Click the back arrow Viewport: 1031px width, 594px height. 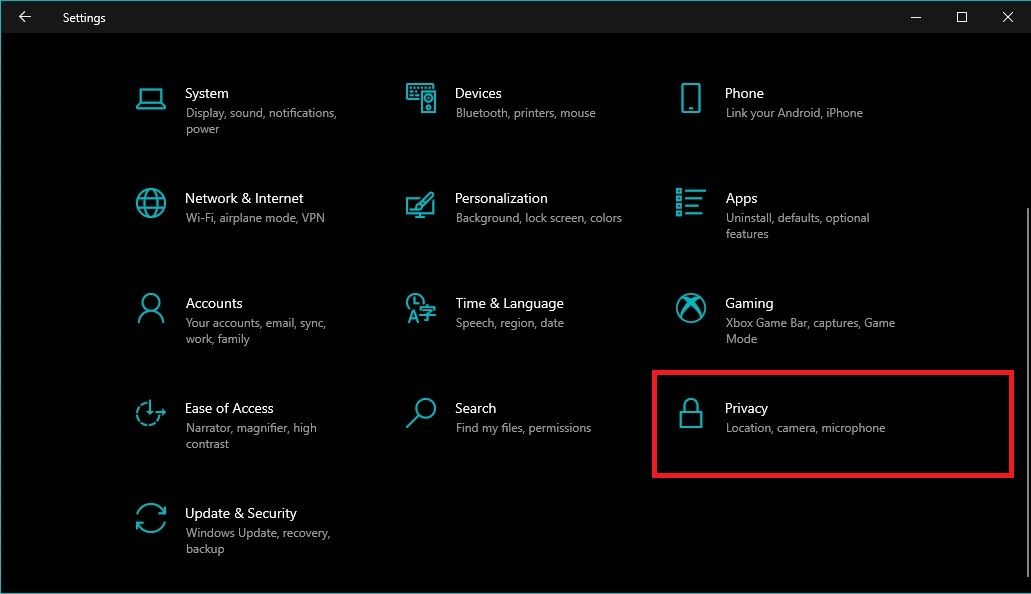pos(25,17)
